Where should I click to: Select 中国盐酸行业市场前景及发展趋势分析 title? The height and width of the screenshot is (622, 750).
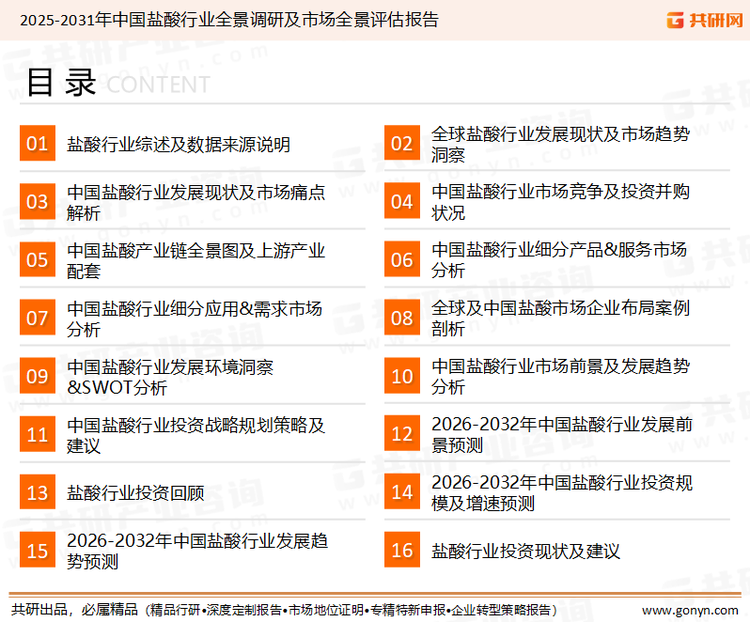[x=560, y=377]
